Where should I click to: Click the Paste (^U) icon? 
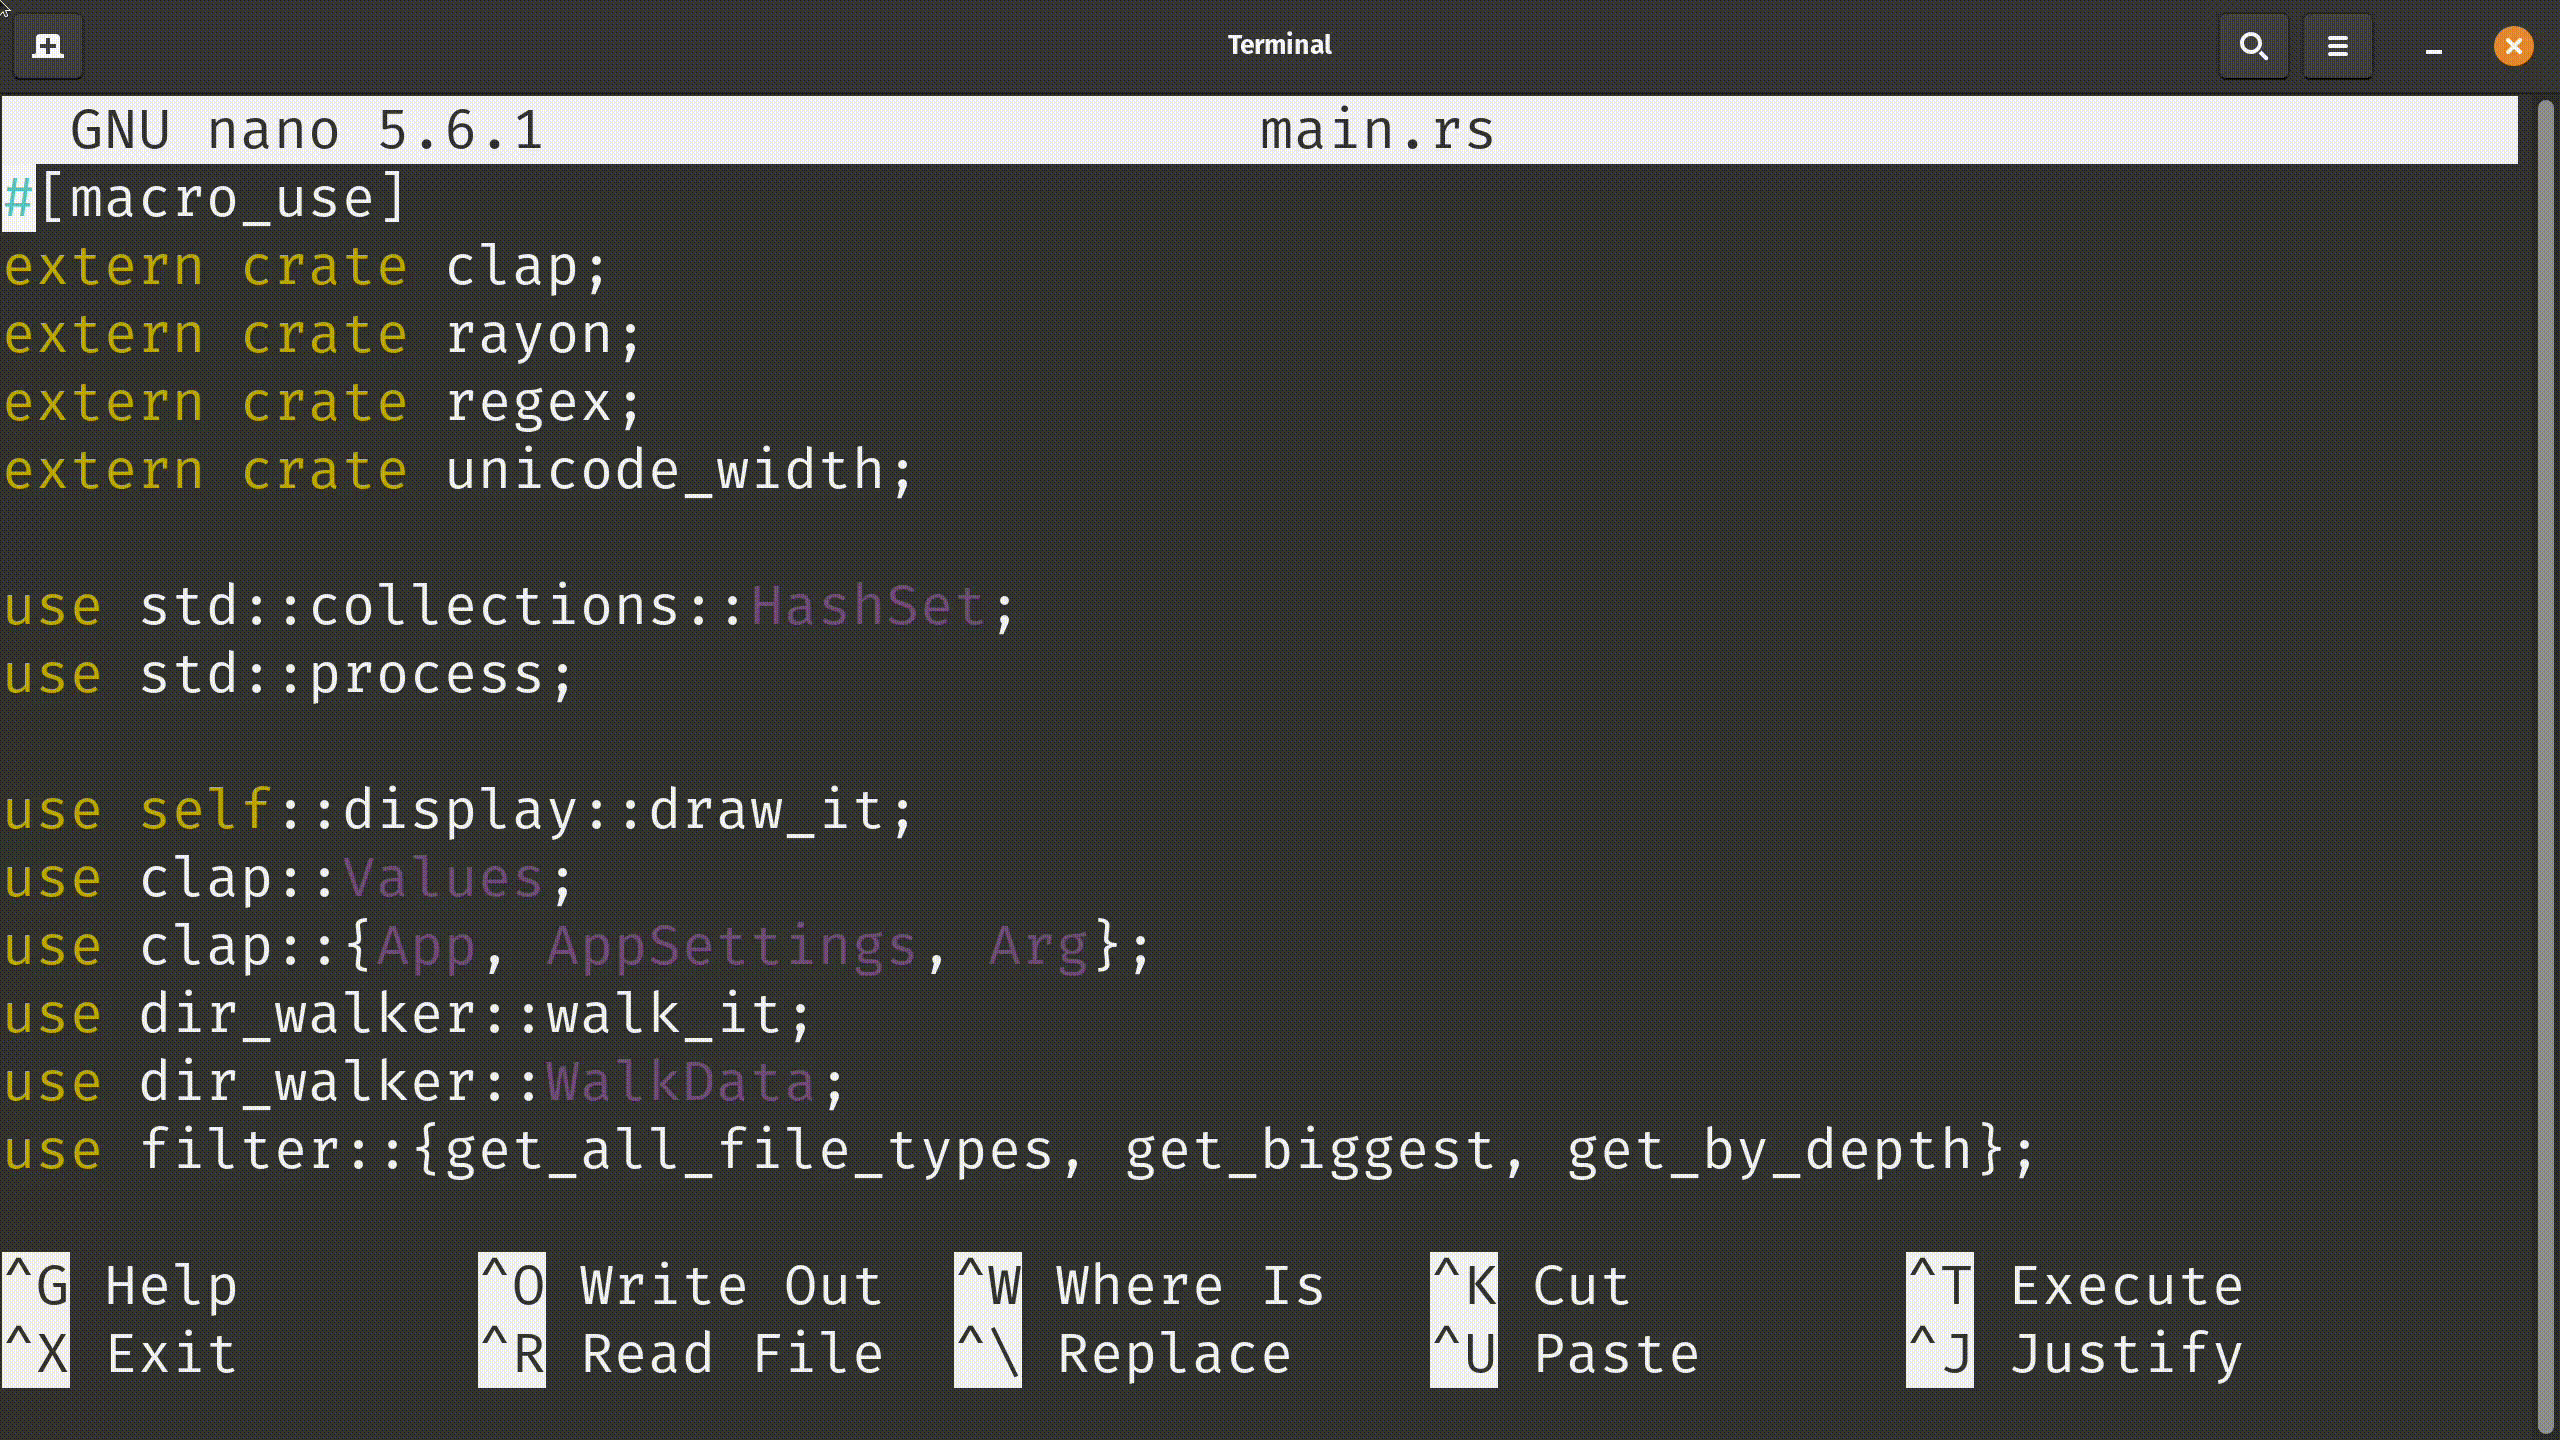1461,1354
